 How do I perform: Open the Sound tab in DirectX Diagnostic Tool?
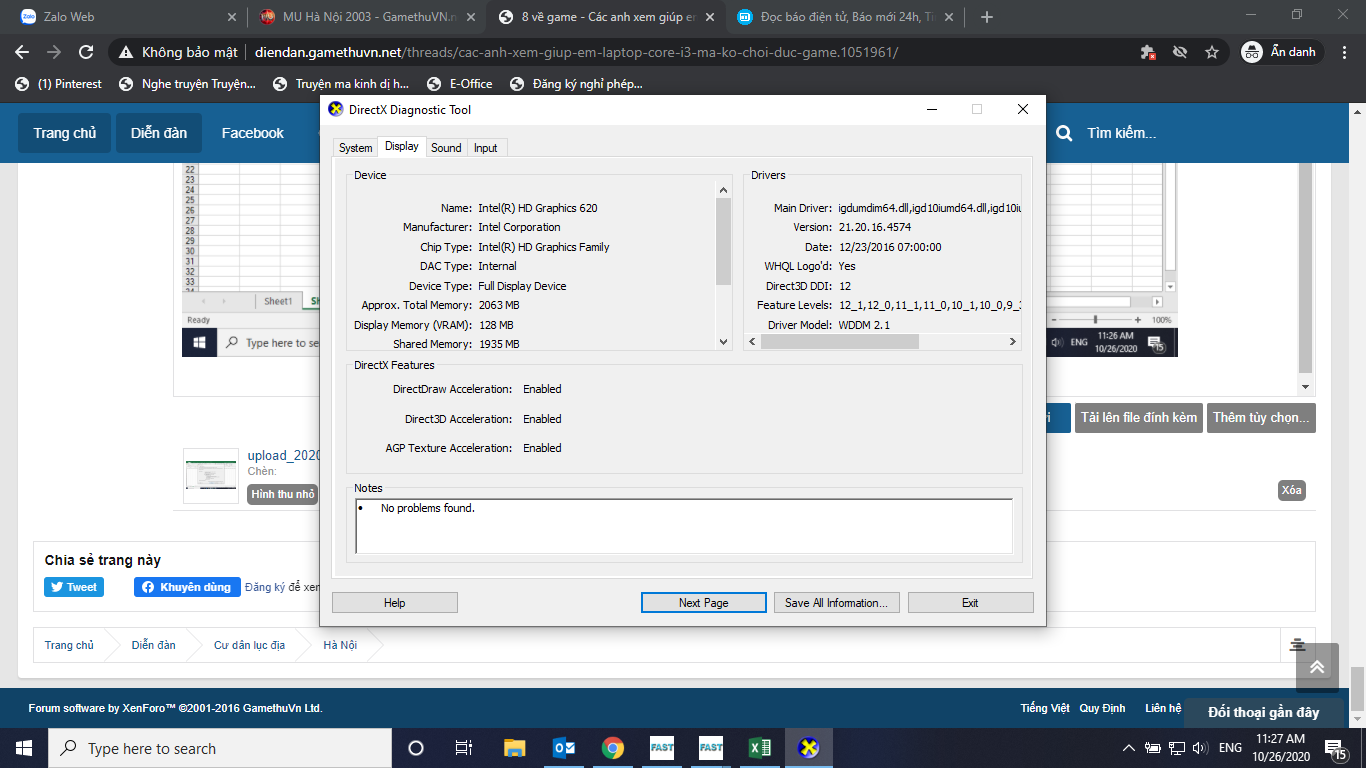pyautogui.click(x=446, y=148)
